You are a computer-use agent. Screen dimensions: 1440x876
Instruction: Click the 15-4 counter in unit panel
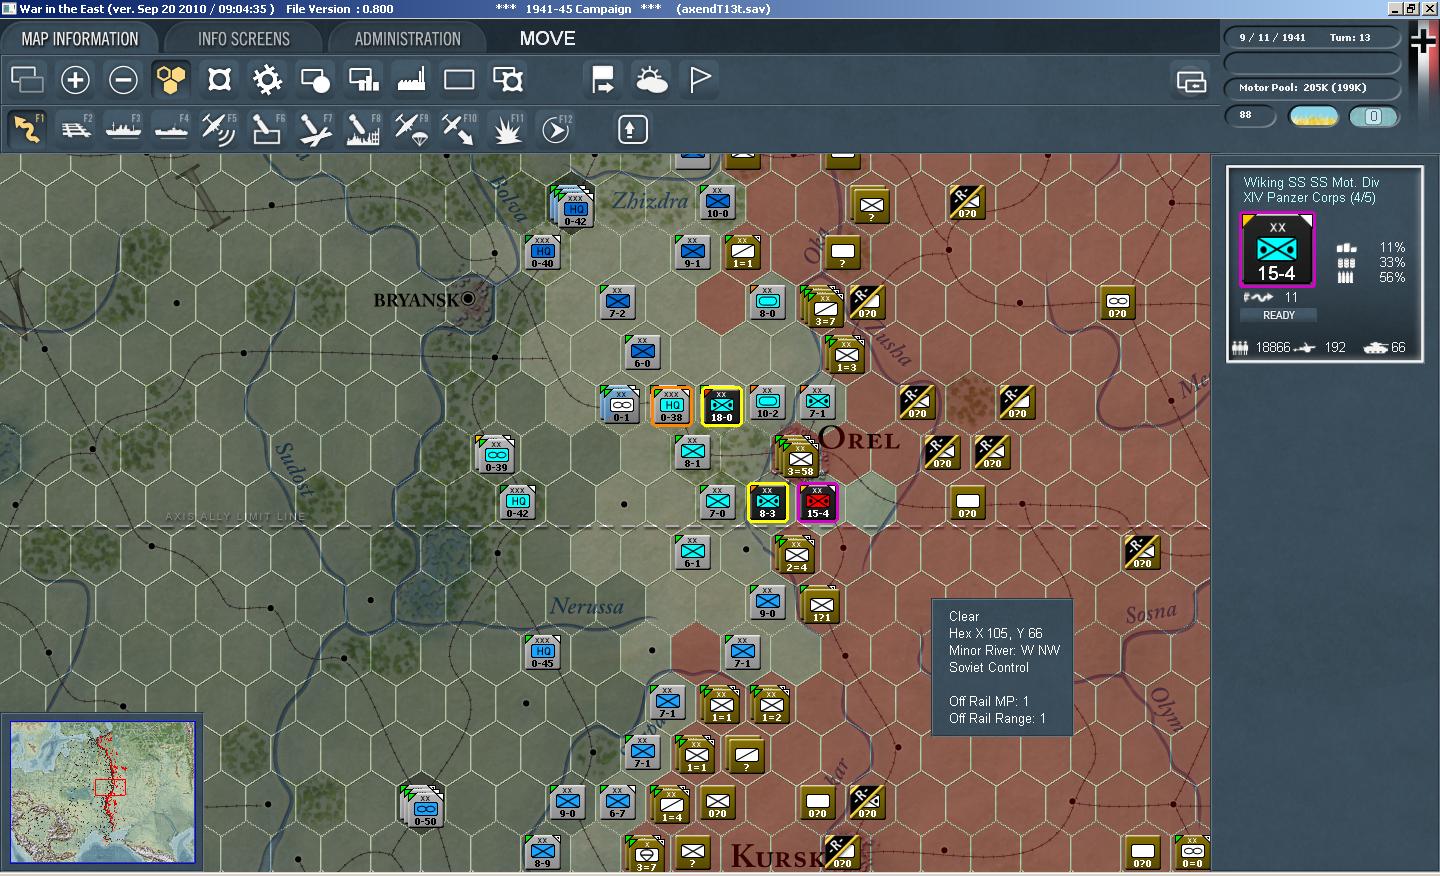(x=1277, y=250)
